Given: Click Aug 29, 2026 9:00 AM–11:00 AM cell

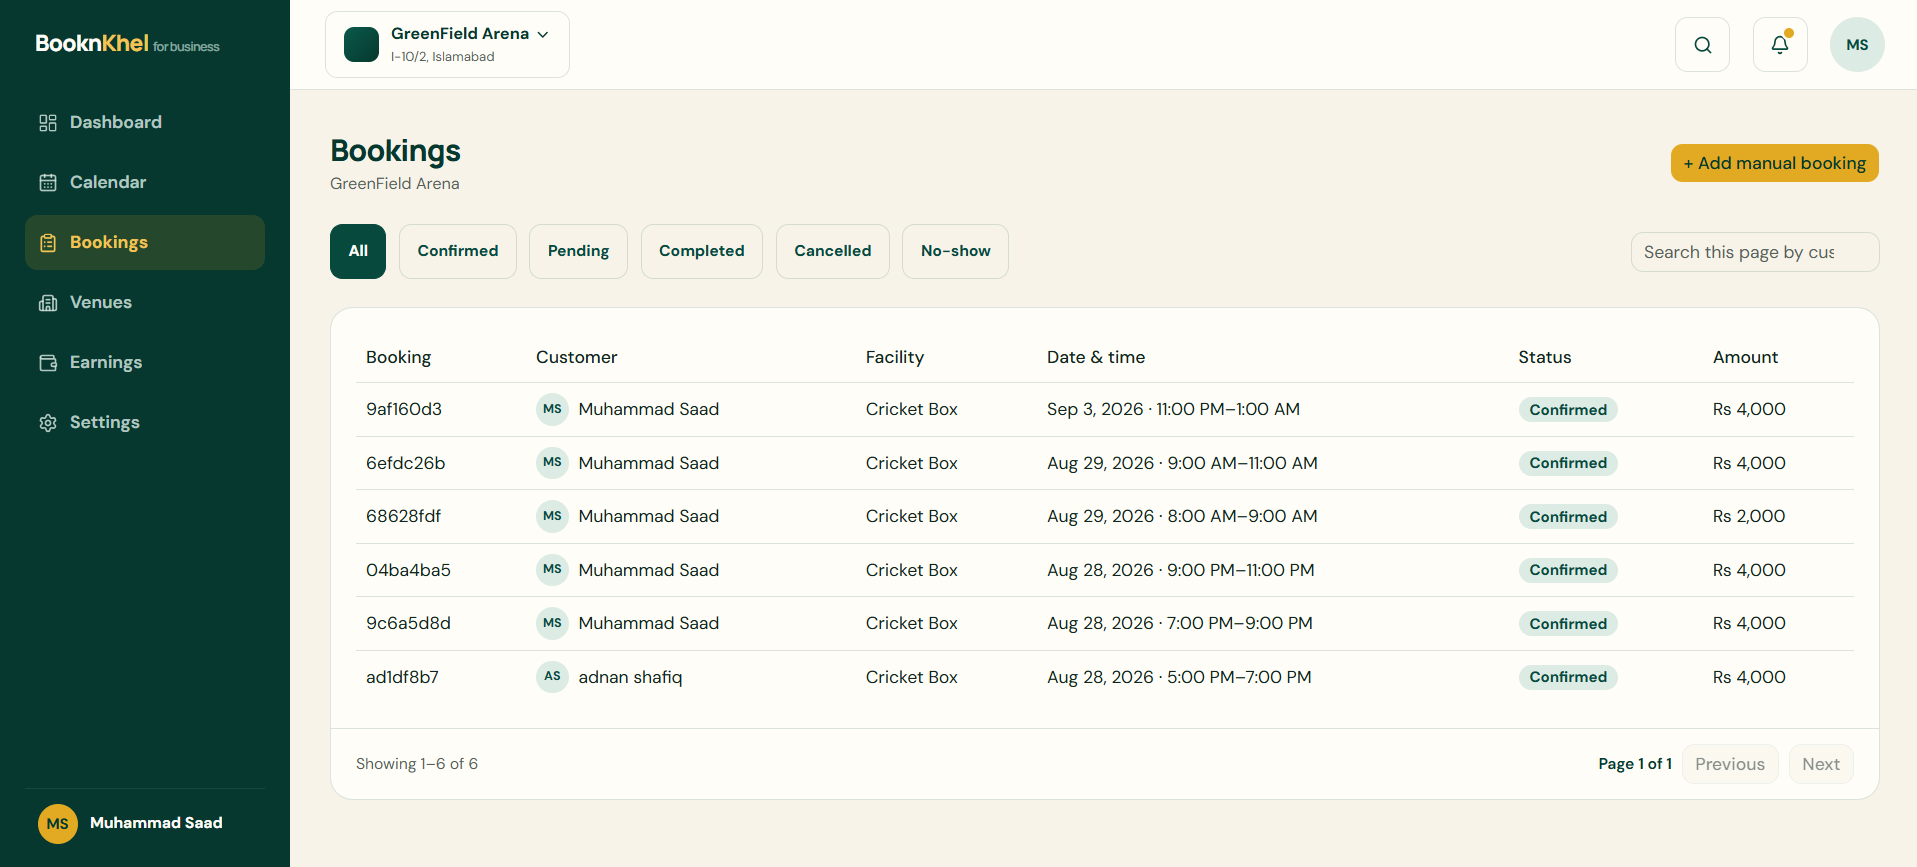Looking at the screenshot, I should [x=1182, y=463].
